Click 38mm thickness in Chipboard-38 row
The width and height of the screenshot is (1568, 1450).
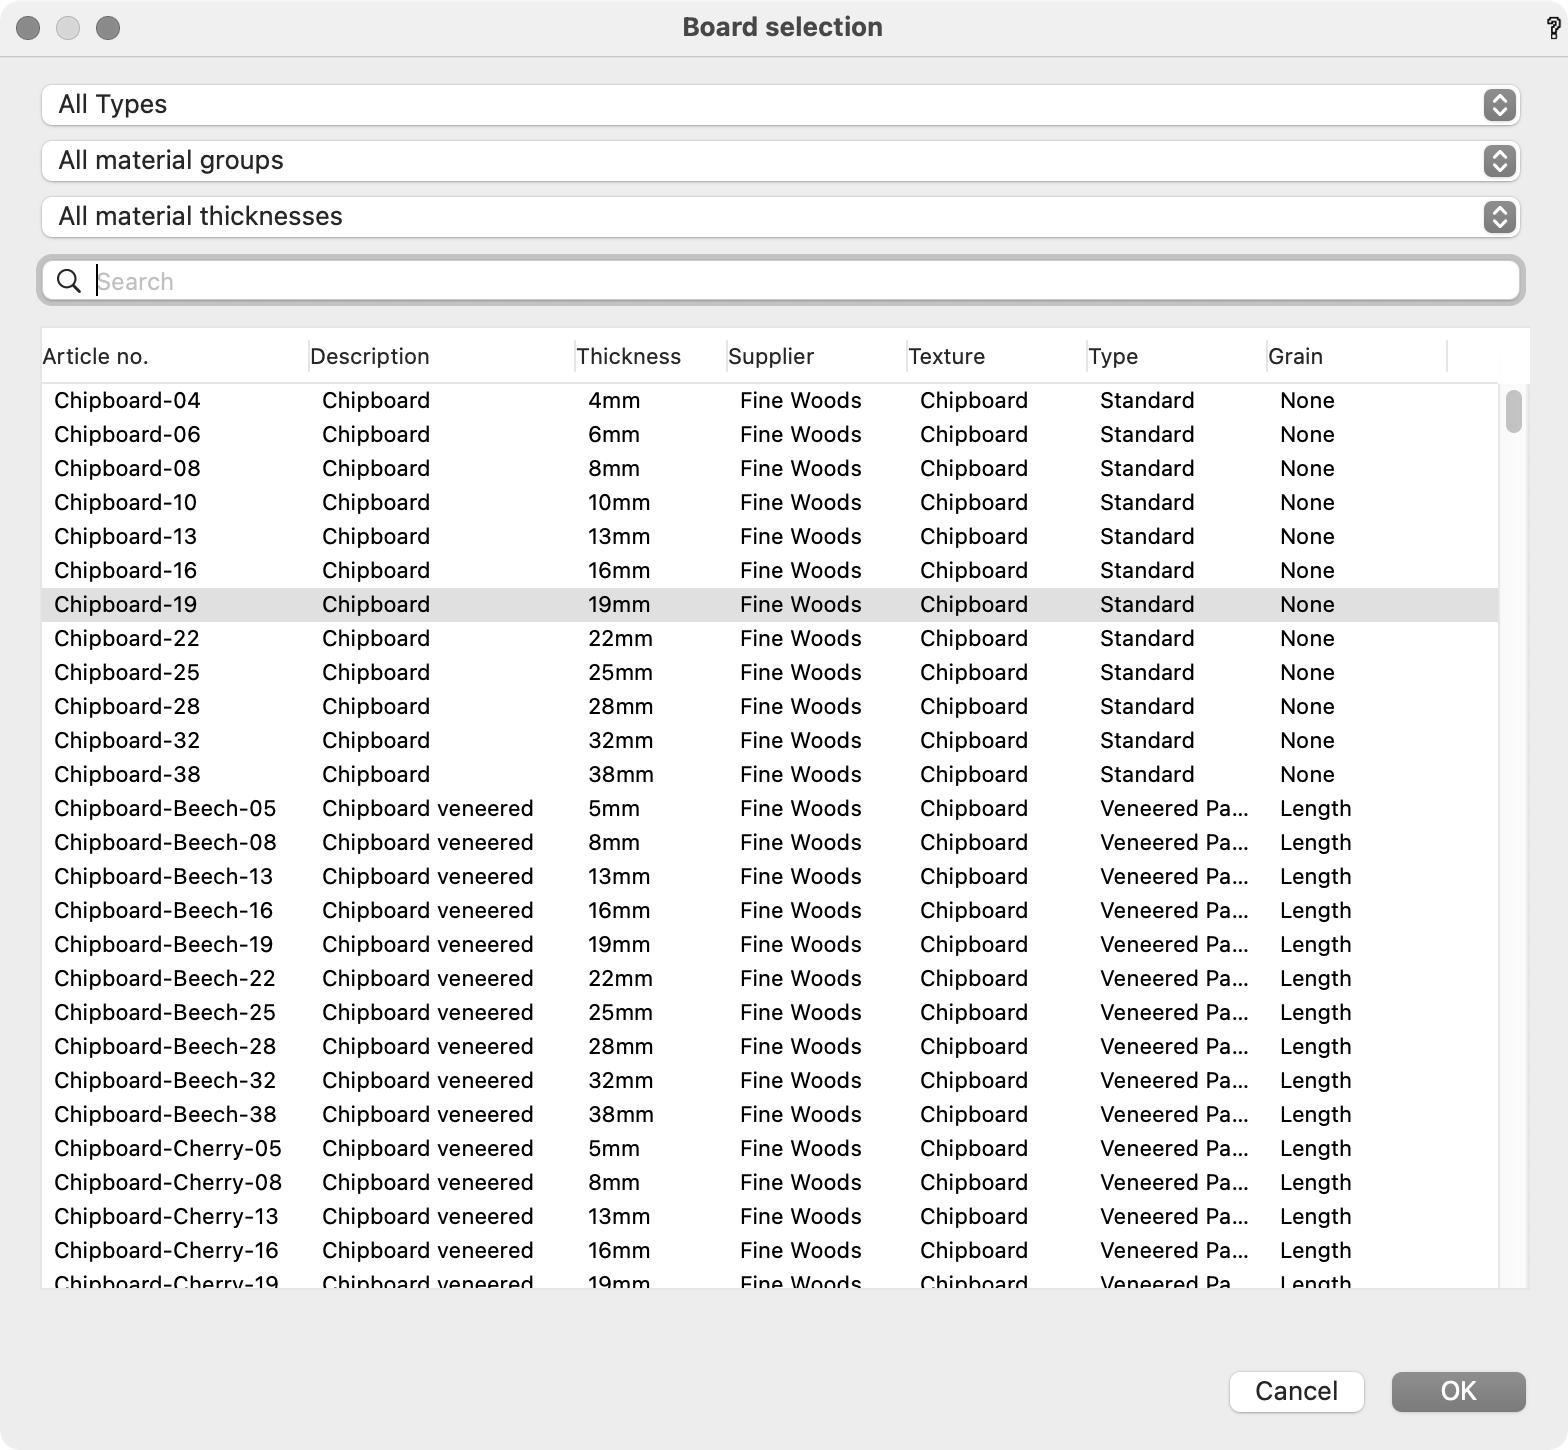click(x=621, y=775)
